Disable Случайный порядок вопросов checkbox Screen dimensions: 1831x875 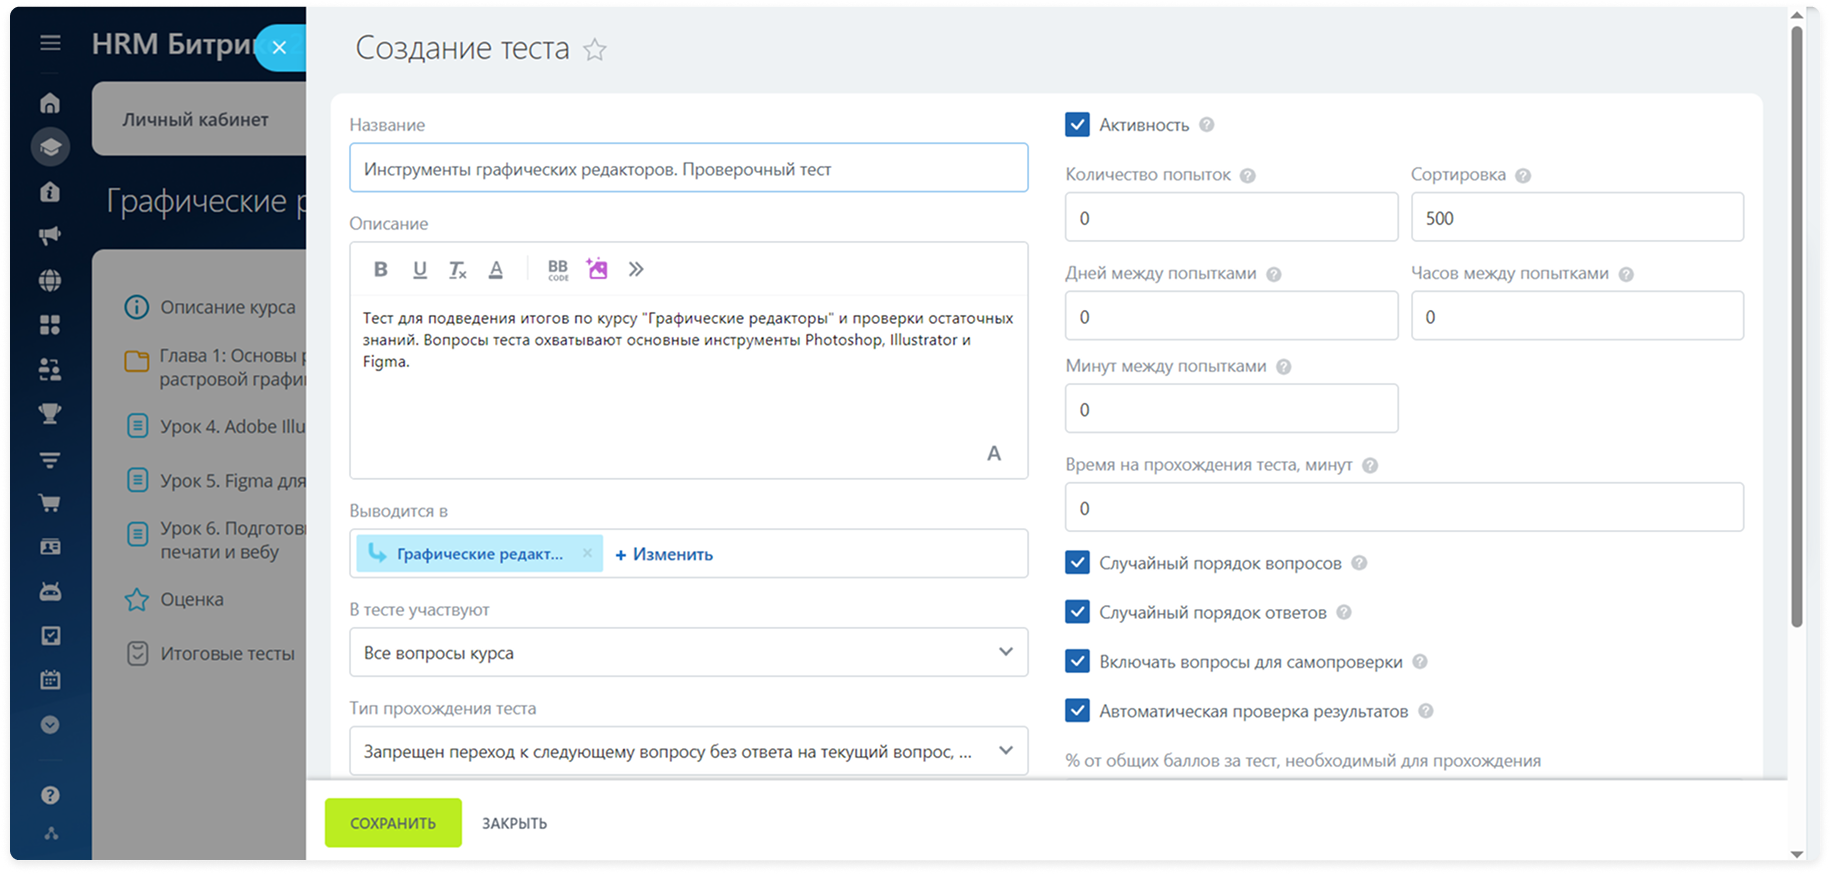(x=1077, y=563)
